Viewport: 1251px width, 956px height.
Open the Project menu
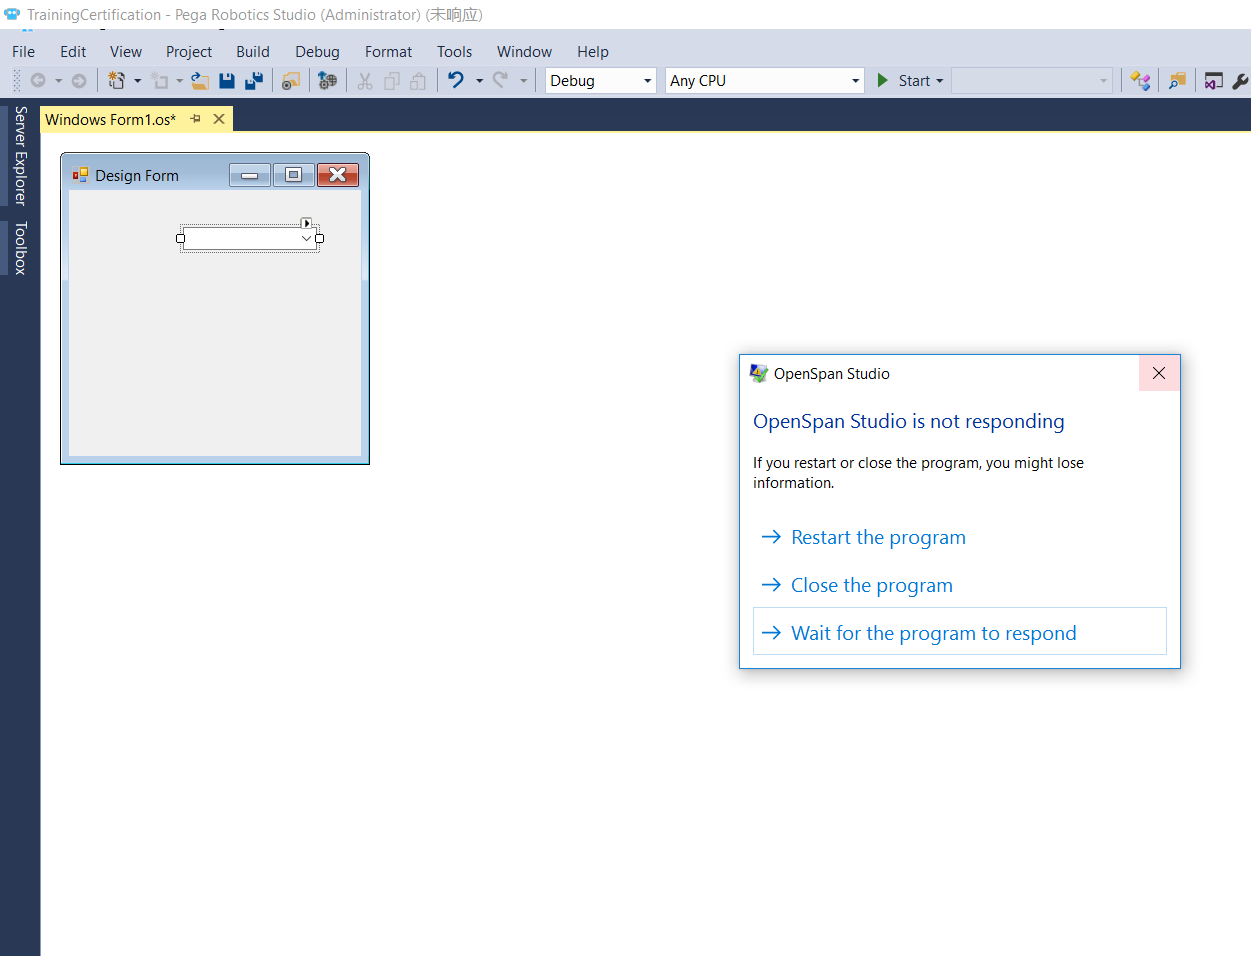[x=189, y=52]
